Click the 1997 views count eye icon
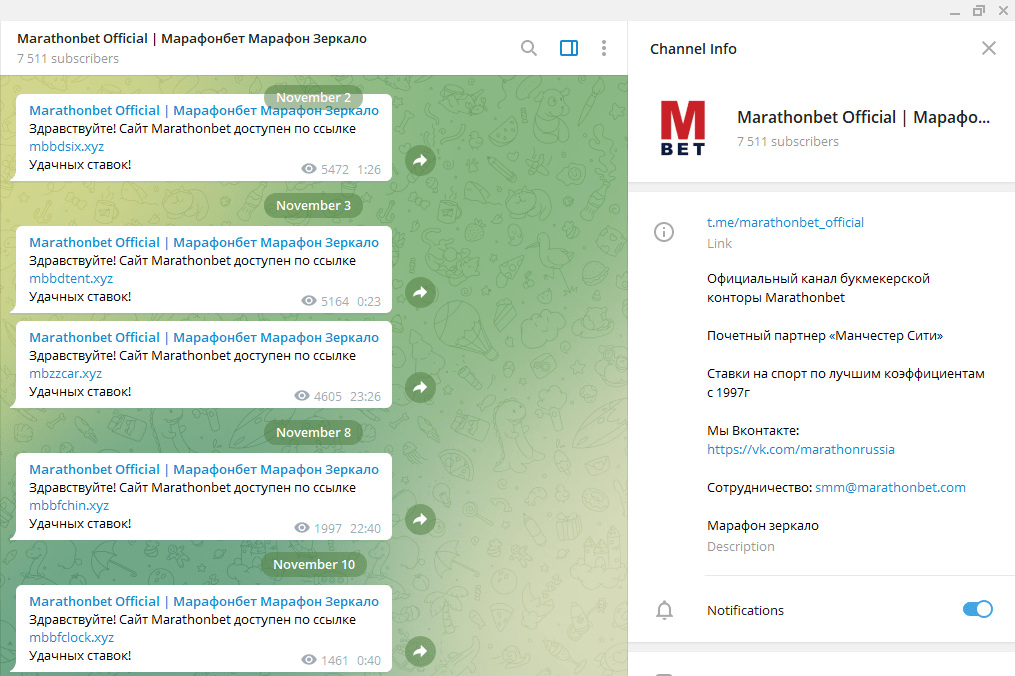The width and height of the screenshot is (1015, 676). (302, 528)
